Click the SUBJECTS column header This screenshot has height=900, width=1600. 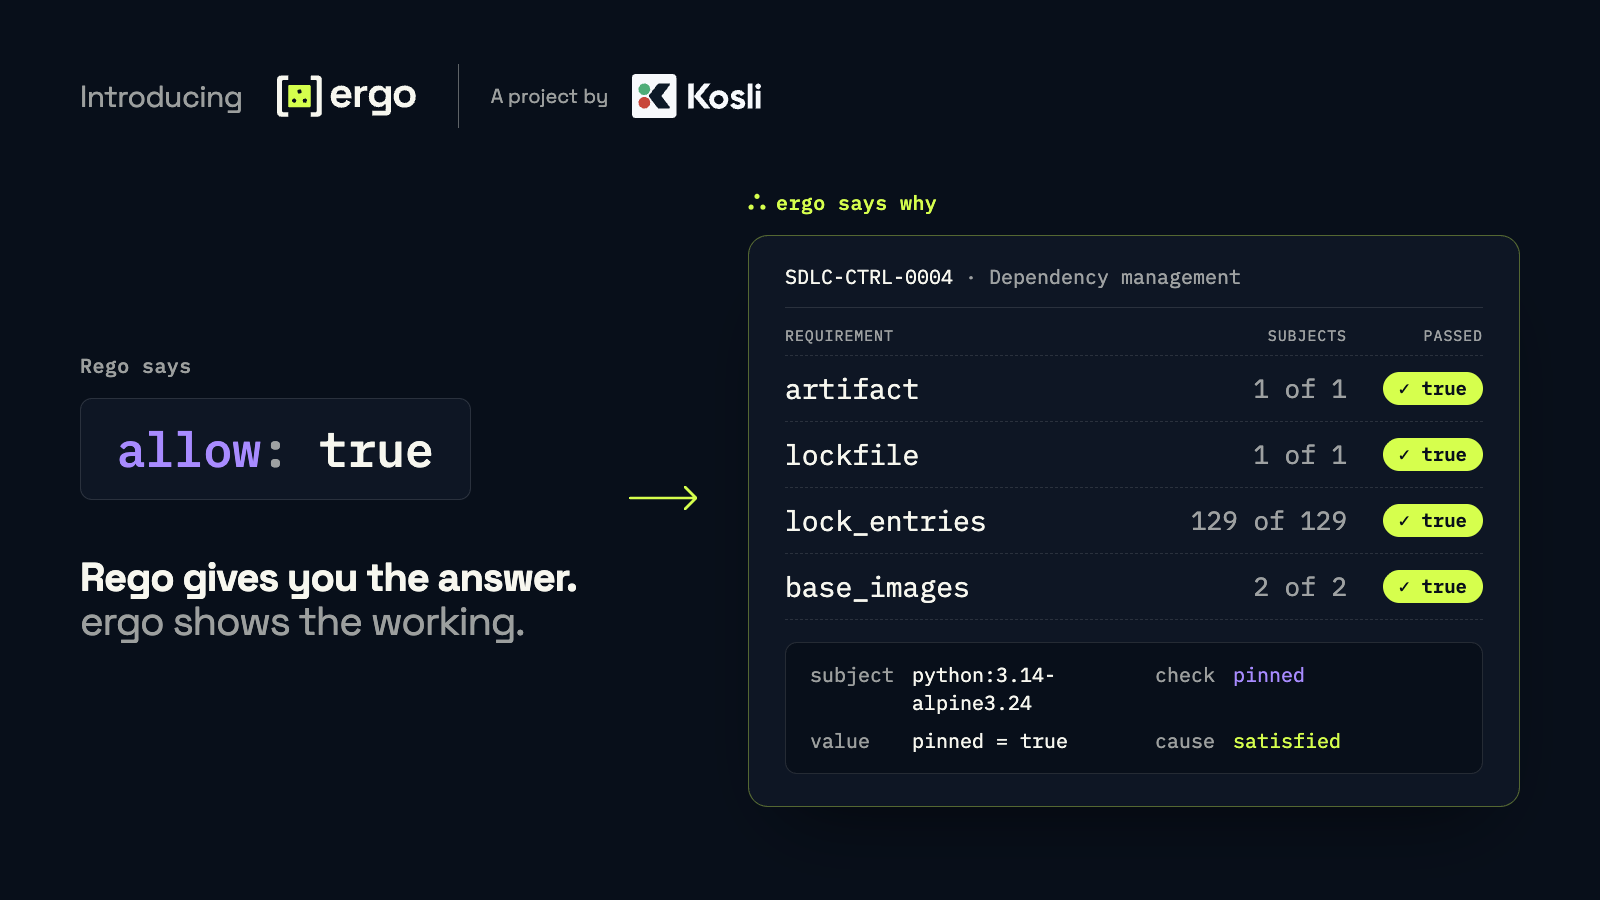(1306, 336)
